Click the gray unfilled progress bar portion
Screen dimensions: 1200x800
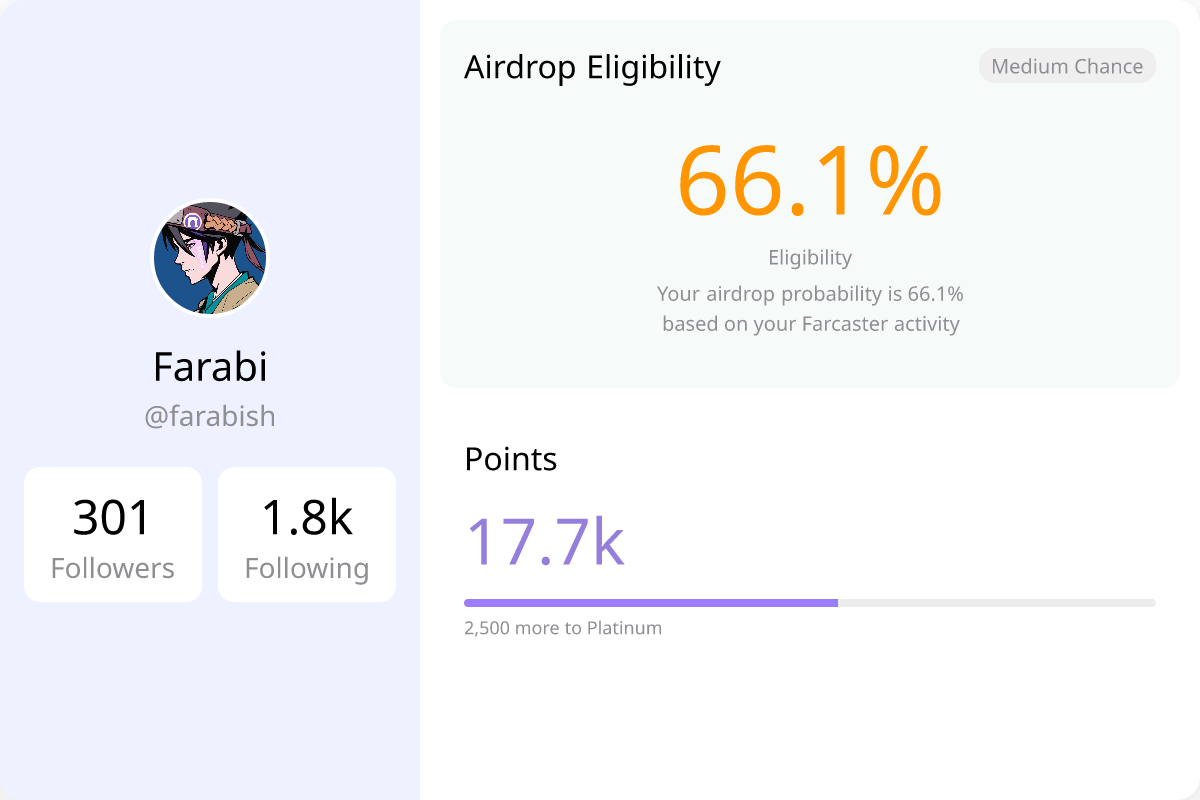[x=997, y=603]
